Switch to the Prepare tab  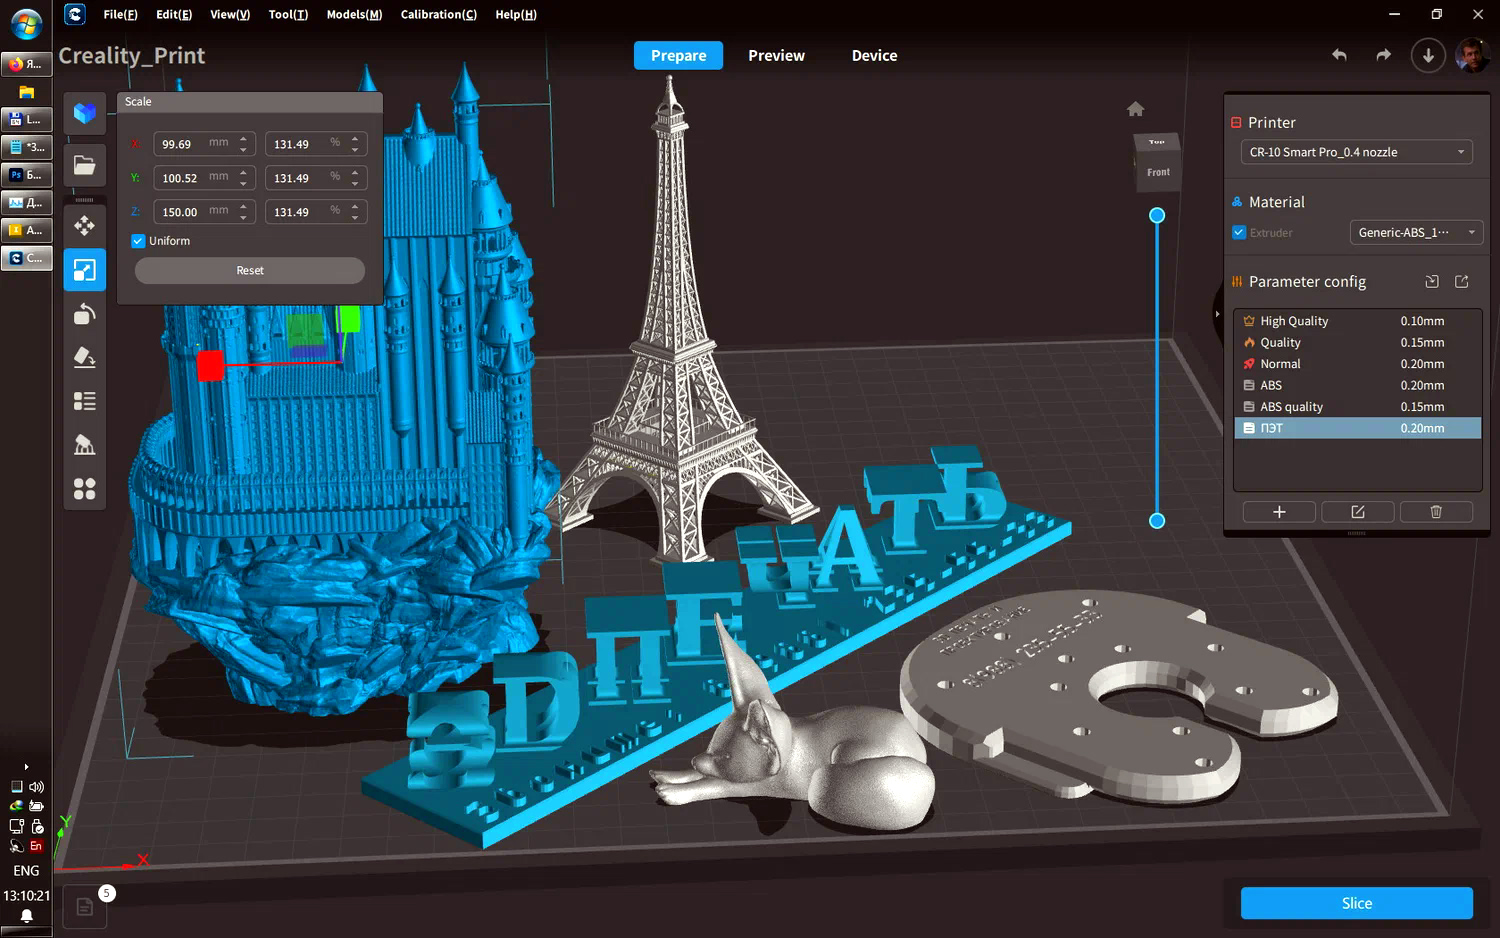pyautogui.click(x=678, y=56)
